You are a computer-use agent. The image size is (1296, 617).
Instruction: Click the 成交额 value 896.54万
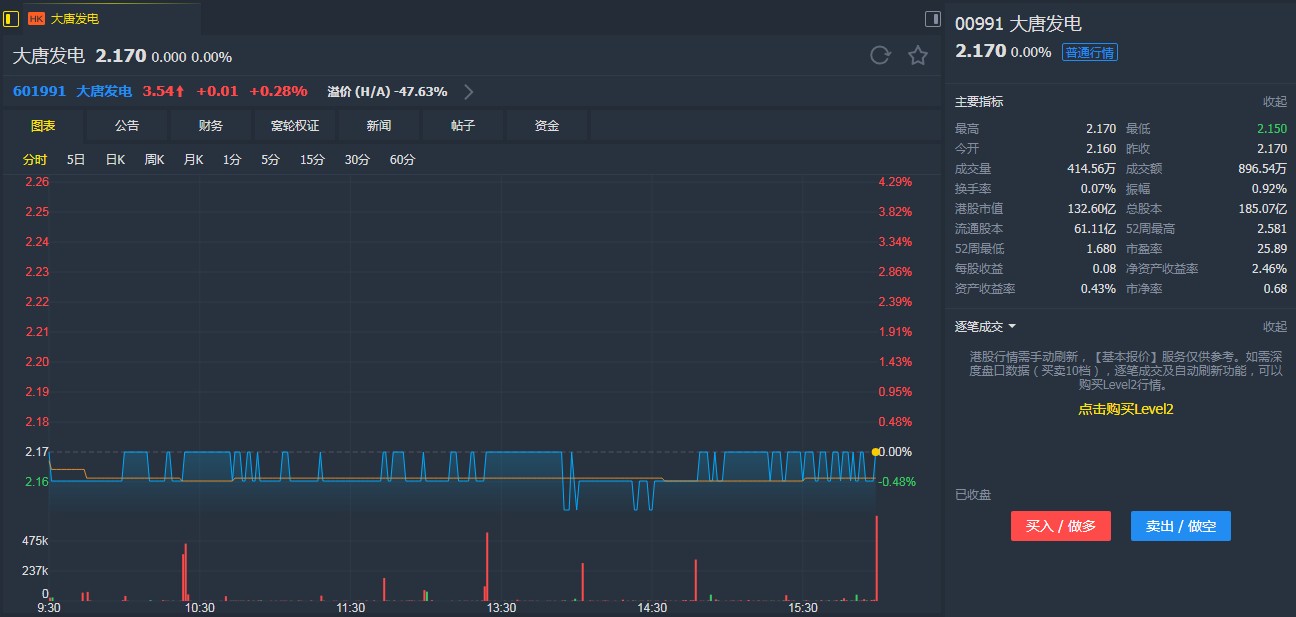click(x=1262, y=169)
